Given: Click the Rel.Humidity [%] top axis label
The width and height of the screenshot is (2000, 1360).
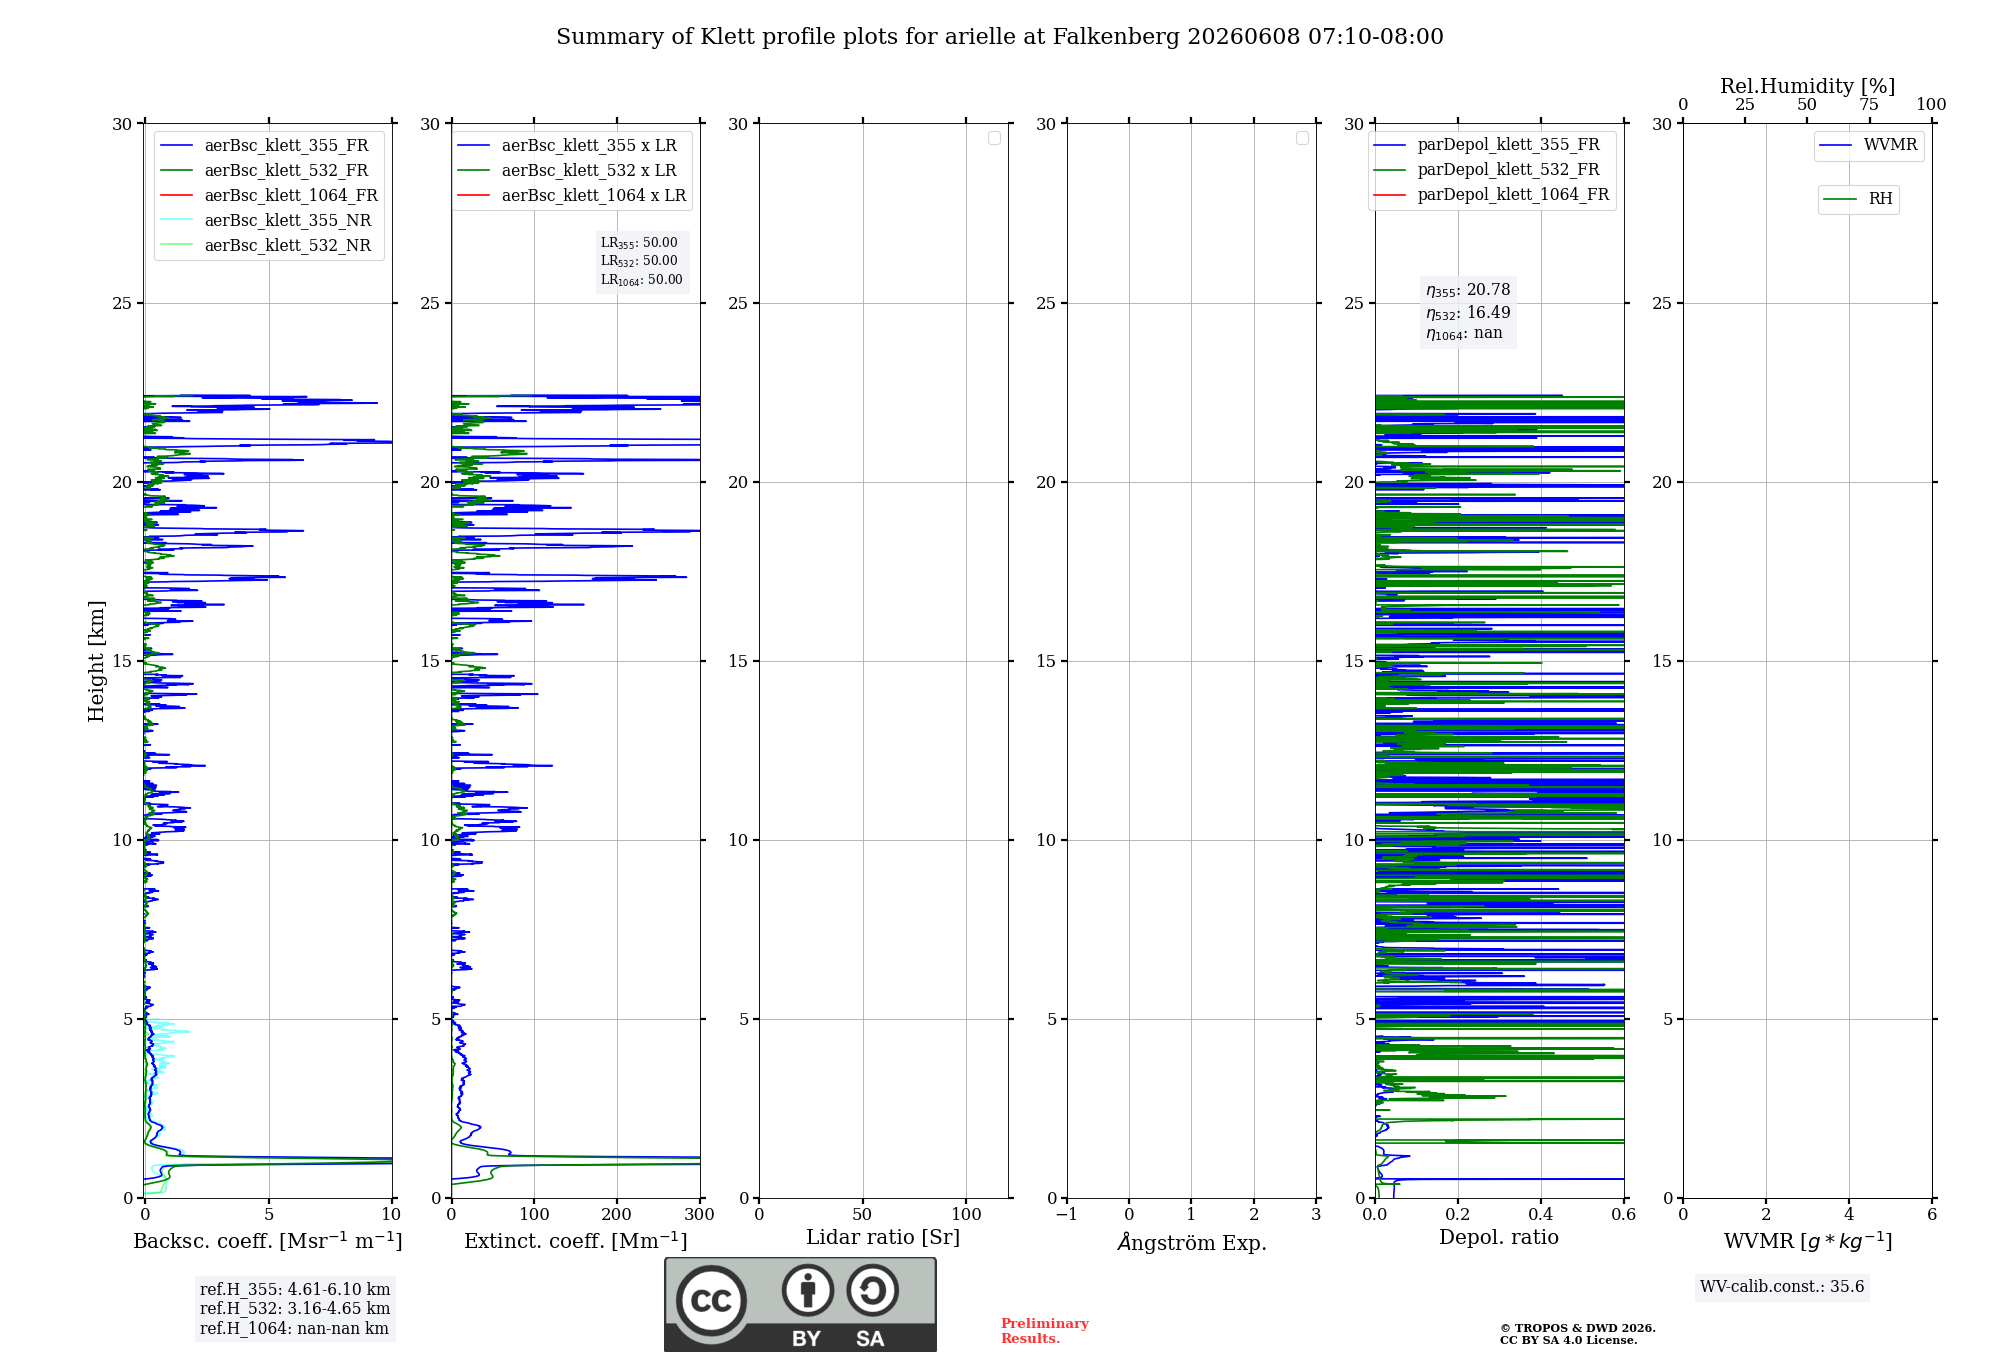Looking at the screenshot, I should point(1807,86).
